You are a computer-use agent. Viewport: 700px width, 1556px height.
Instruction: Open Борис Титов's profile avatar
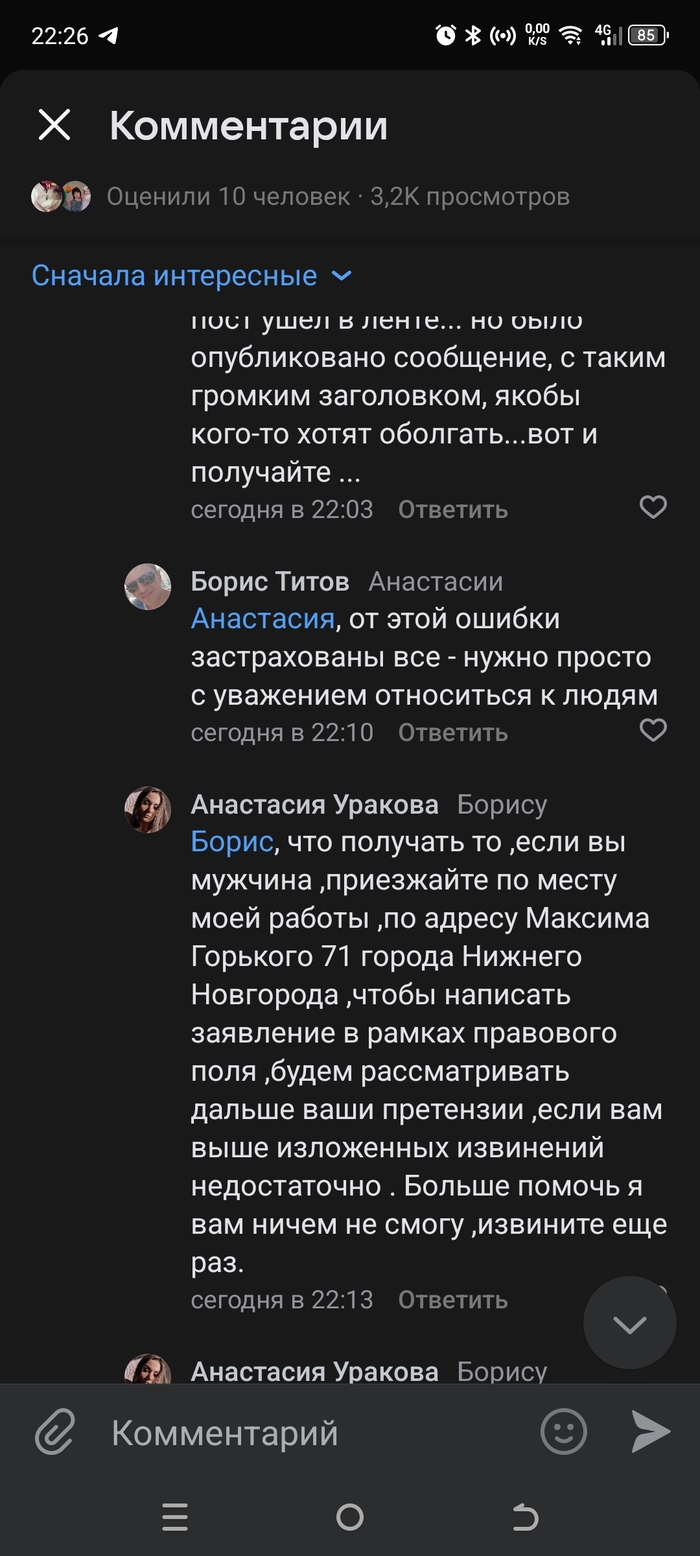coord(147,586)
